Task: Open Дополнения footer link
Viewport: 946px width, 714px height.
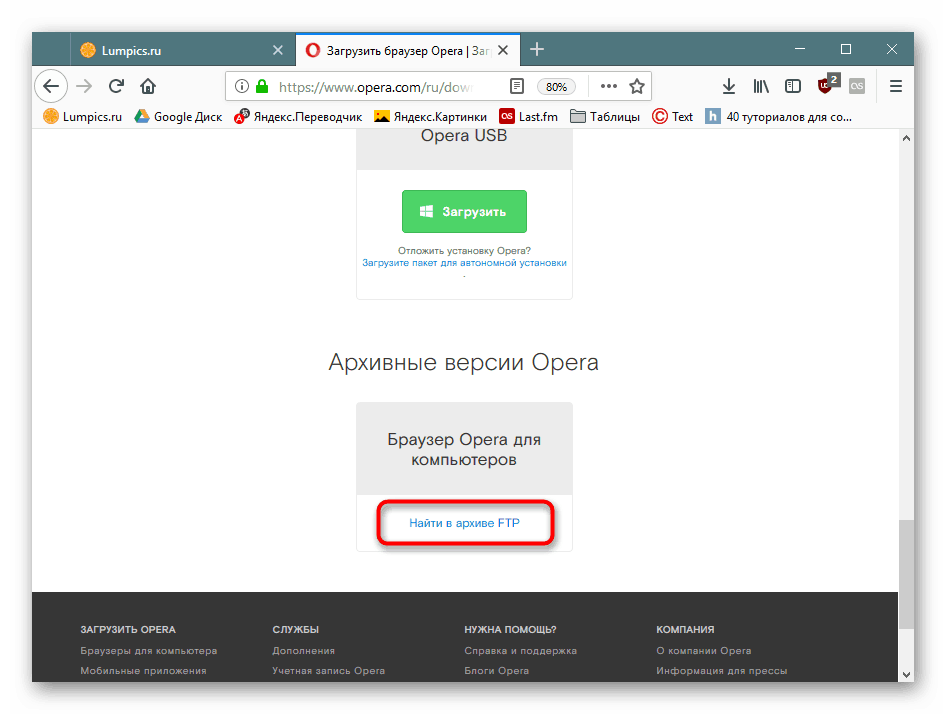Action: click(x=303, y=651)
